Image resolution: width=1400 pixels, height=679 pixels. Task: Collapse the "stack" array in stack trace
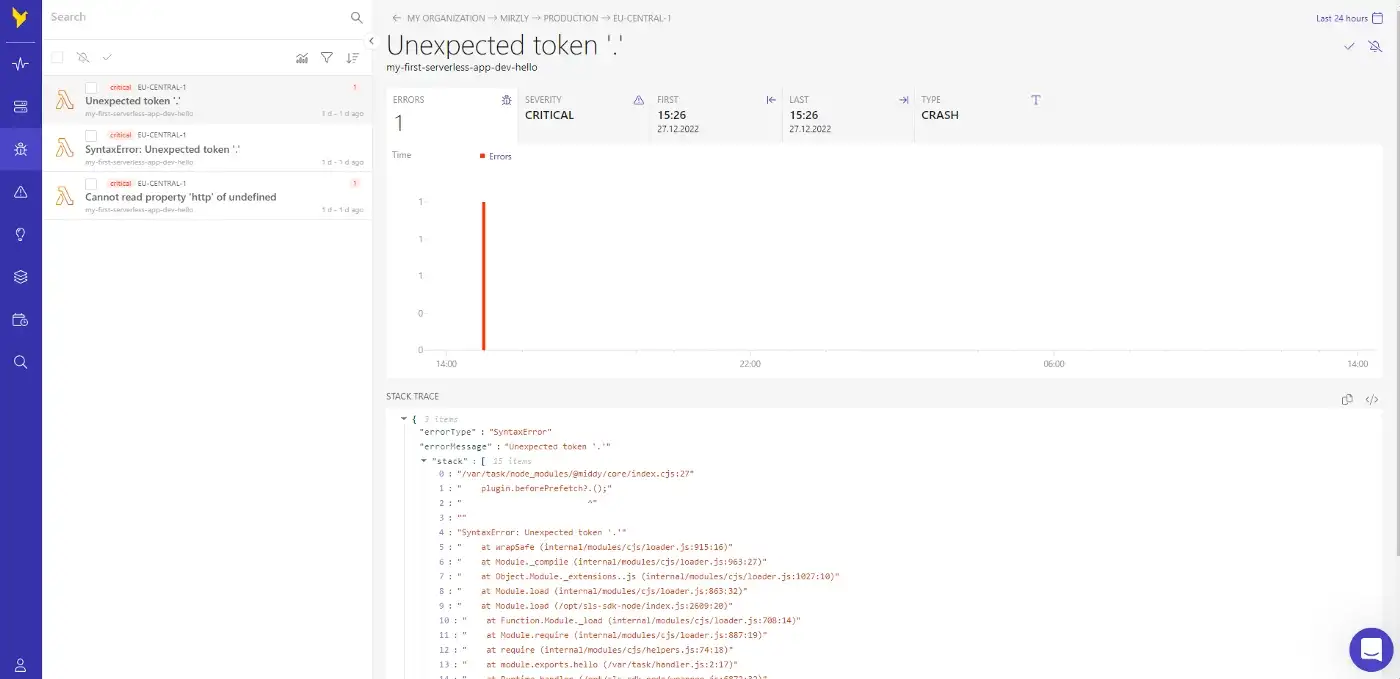point(424,461)
